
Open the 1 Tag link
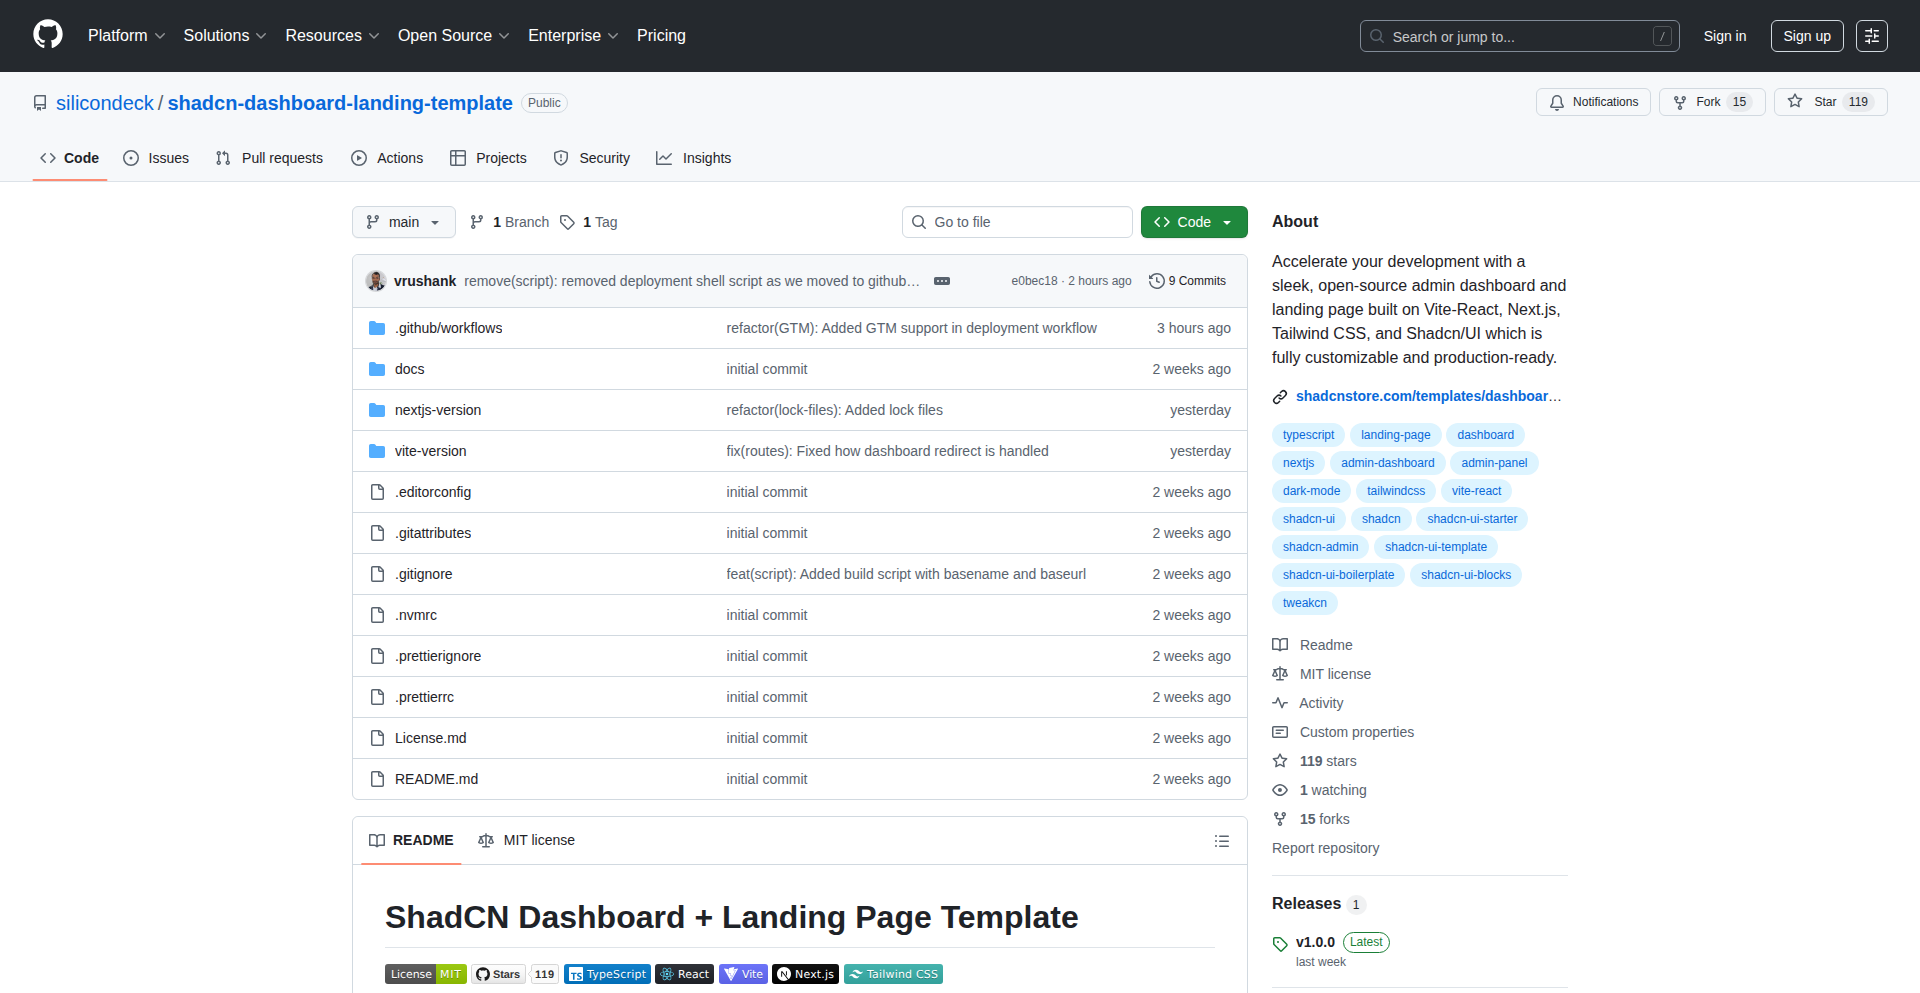tap(589, 222)
